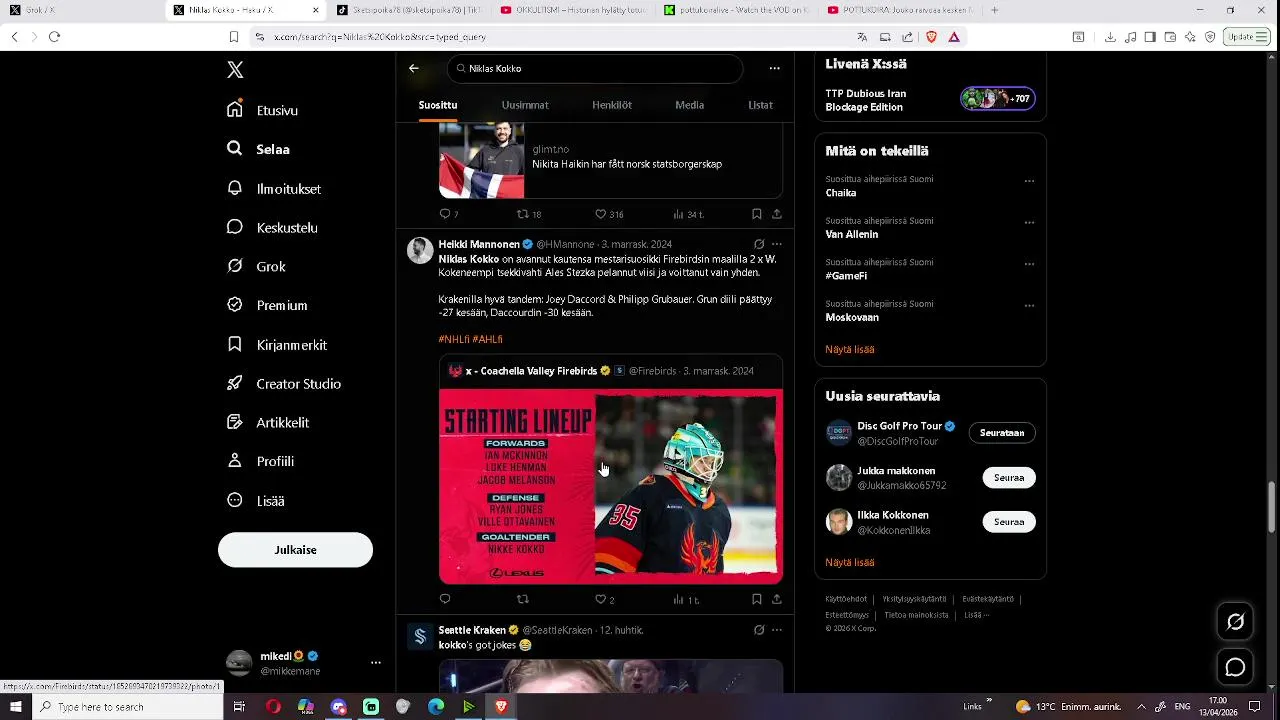
Task: Open account menu dots next to mikedi
Action: pos(376,663)
